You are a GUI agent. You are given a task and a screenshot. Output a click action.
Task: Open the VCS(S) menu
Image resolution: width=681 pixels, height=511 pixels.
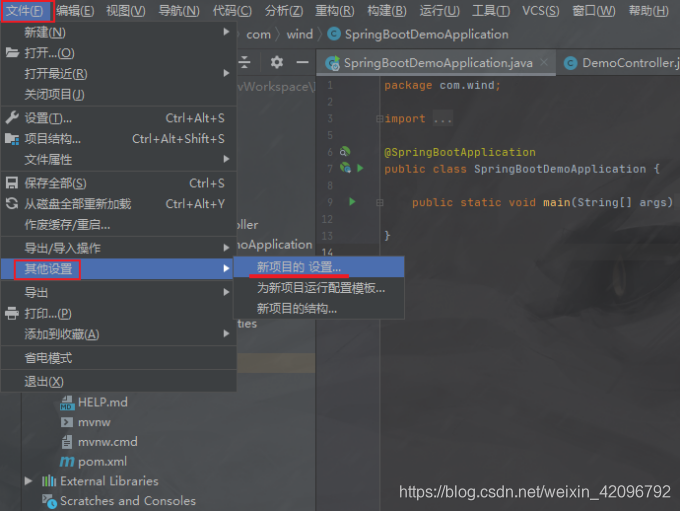tap(541, 10)
